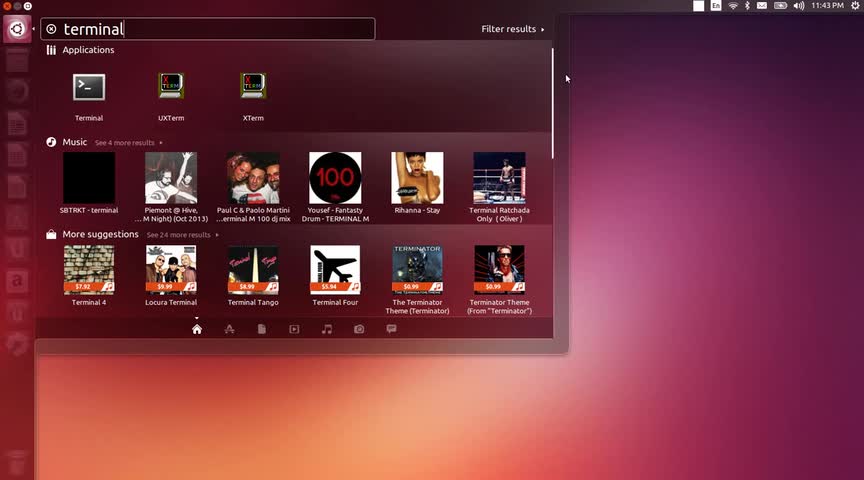Collapse the Applications category header
This screenshot has height=480, width=864.
tap(88, 50)
